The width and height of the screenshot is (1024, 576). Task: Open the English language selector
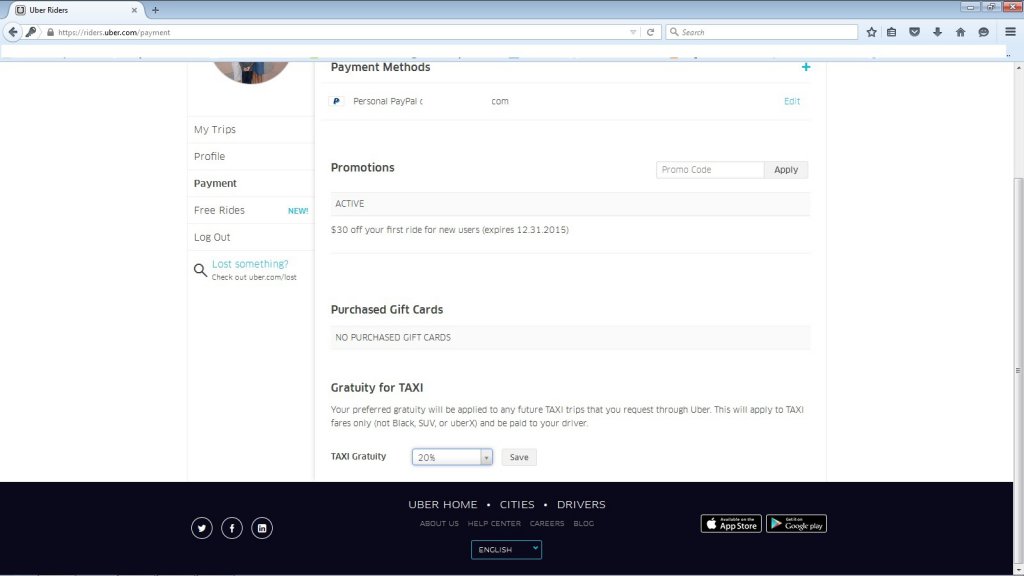pos(506,549)
